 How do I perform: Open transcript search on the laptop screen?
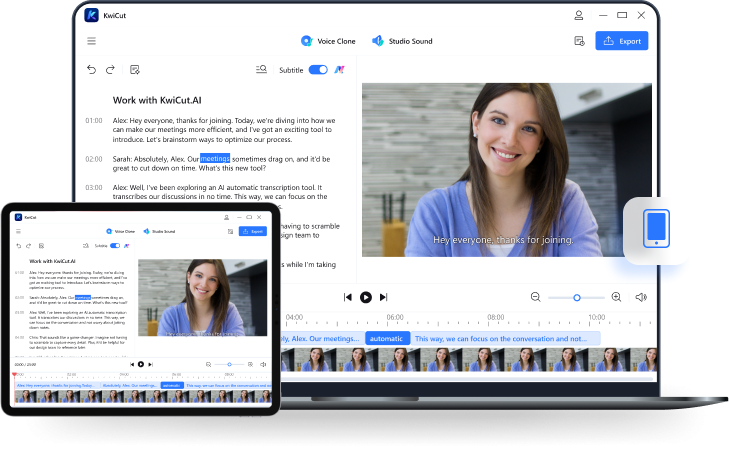[x=262, y=70]
